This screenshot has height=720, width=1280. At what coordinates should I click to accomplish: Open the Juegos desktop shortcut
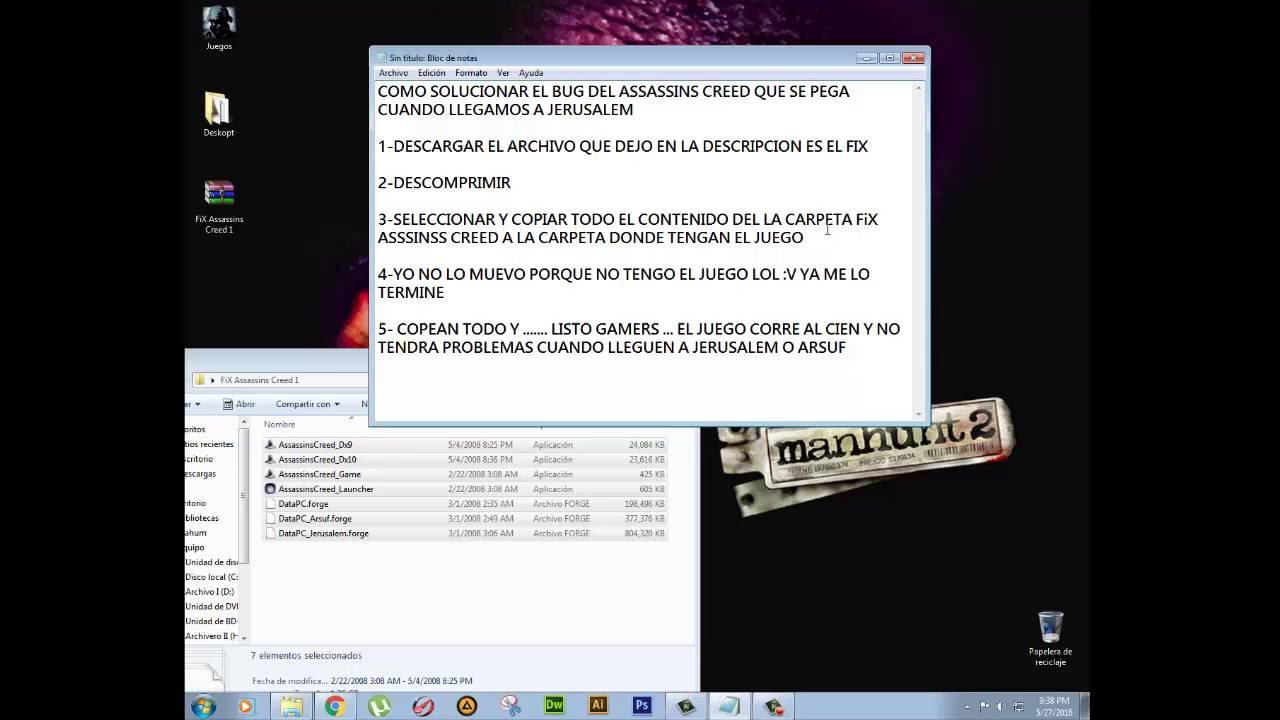(218, 29)
